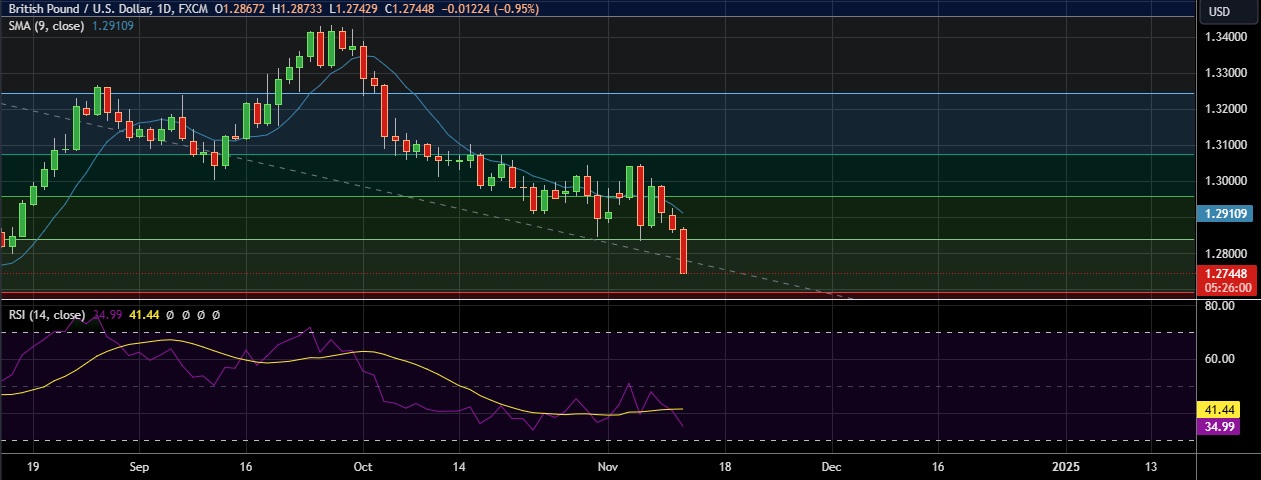Select the latest red candlestick
The width and height of the screenshot is (1261, 480).
[684, 251]
